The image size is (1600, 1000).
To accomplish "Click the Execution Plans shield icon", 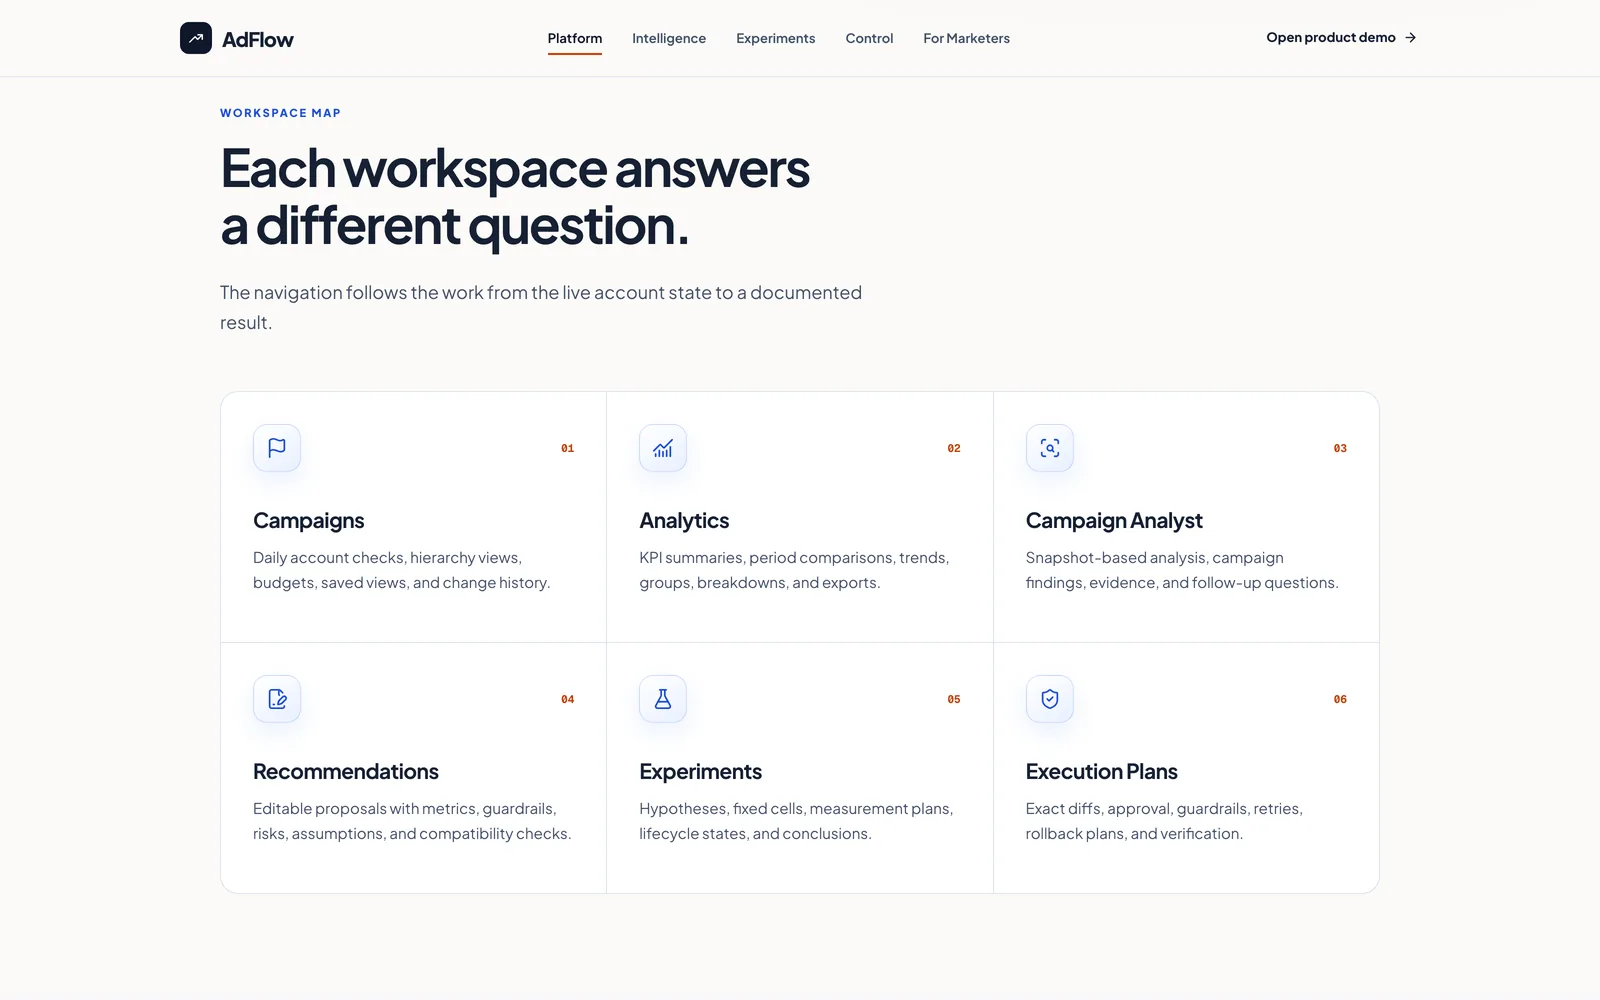I will (x=1050, y=699).
